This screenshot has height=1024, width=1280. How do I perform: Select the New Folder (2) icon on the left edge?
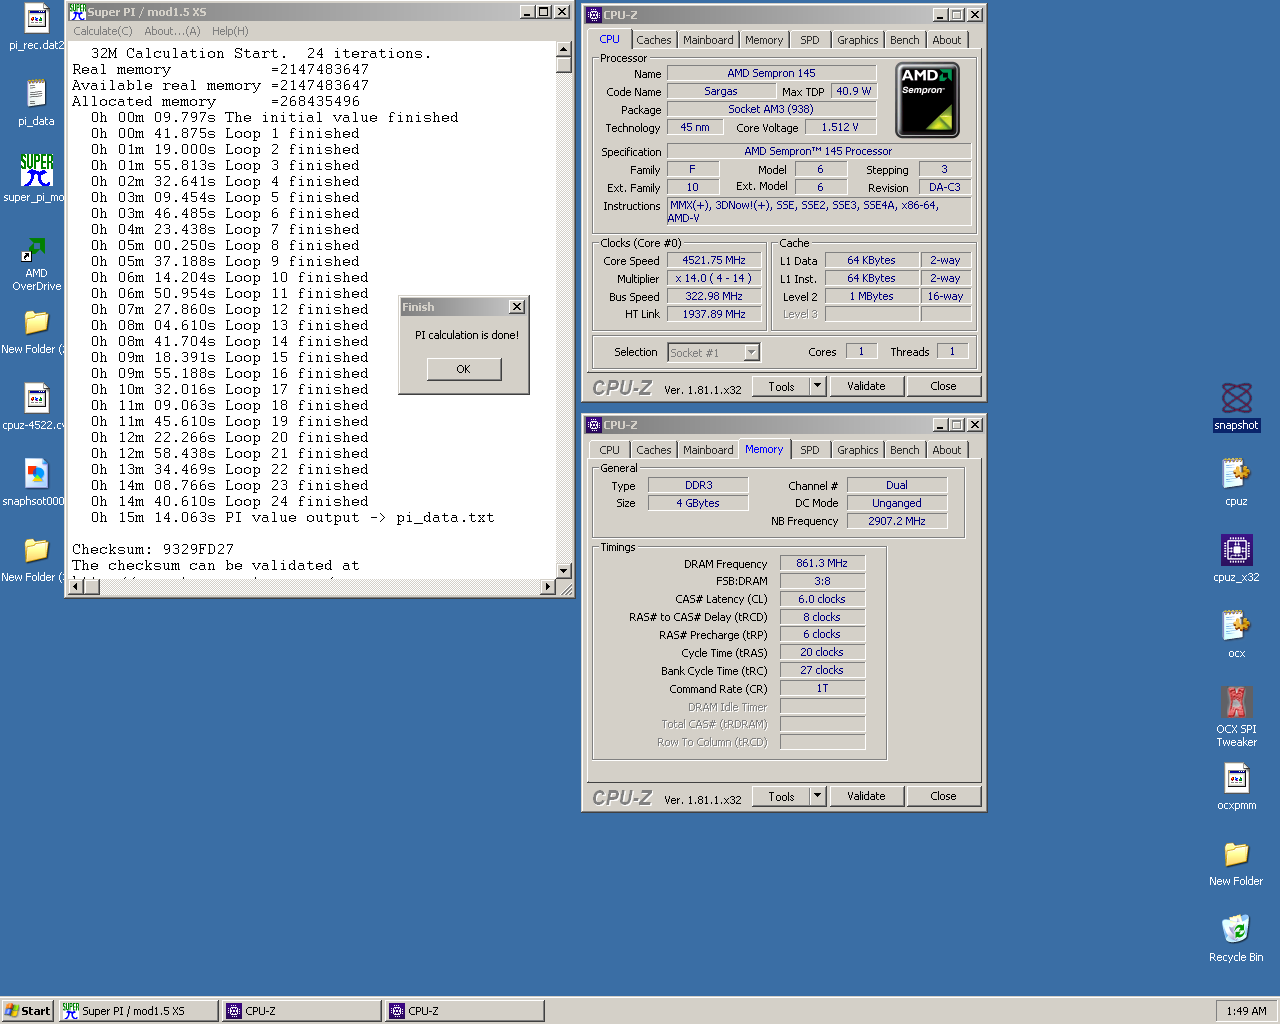click(x=36, y=322)
